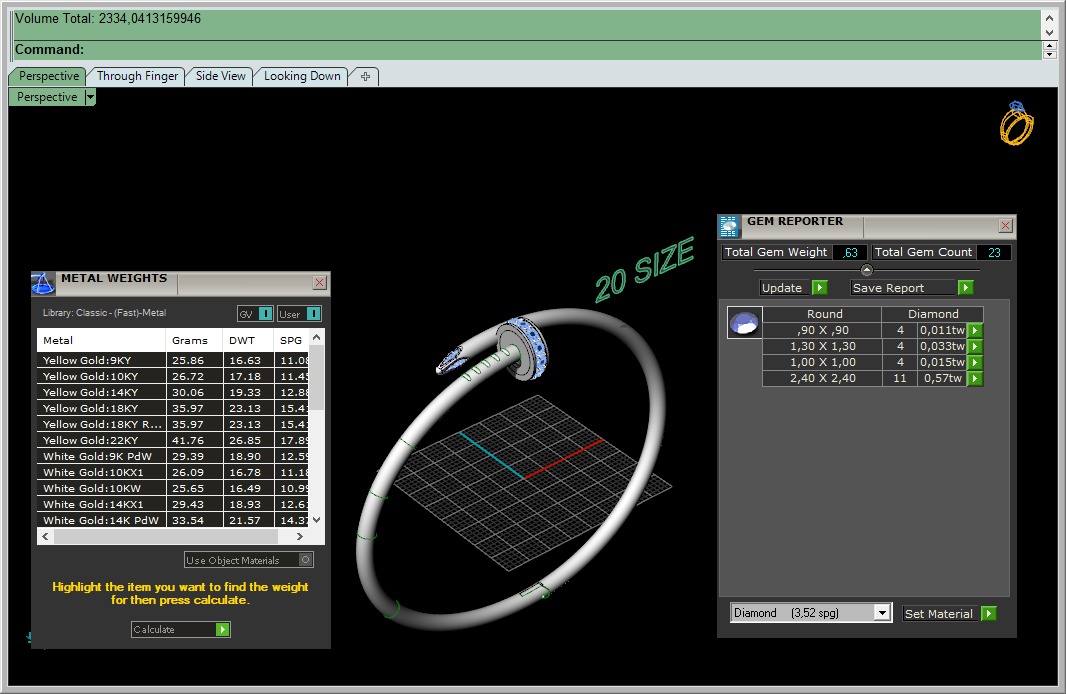Click command line stepper arrows
Screen dimensions: 1066x694
(1049, 50)
